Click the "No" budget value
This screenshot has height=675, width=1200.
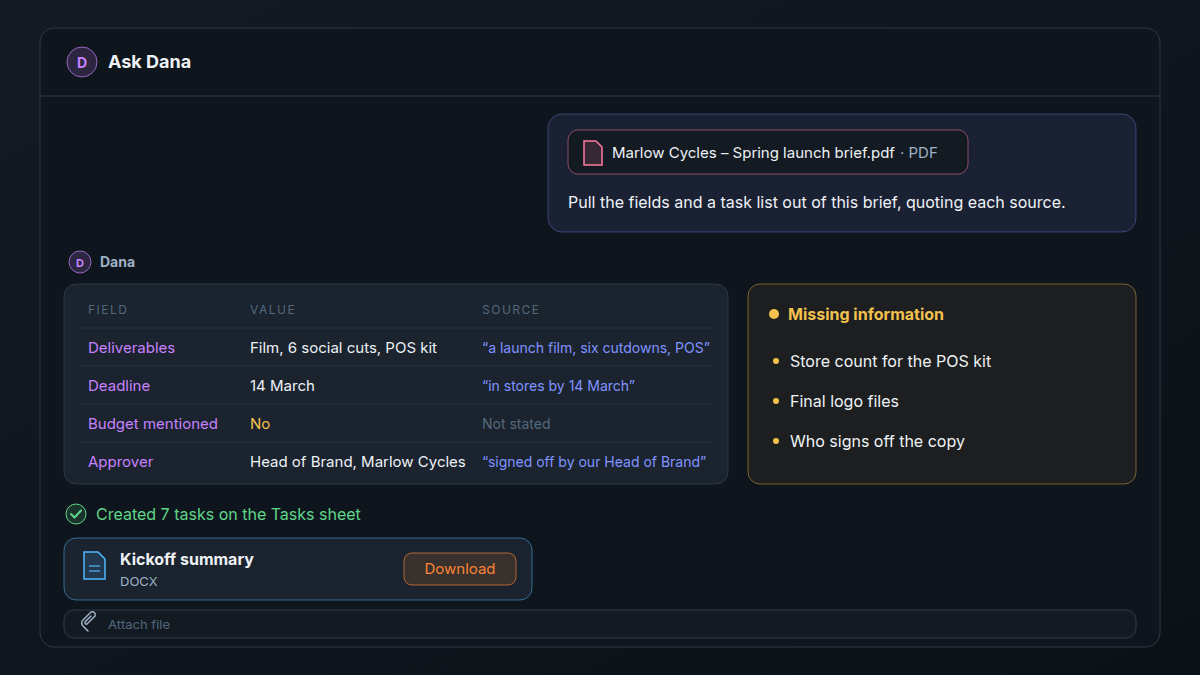(260, 424)
